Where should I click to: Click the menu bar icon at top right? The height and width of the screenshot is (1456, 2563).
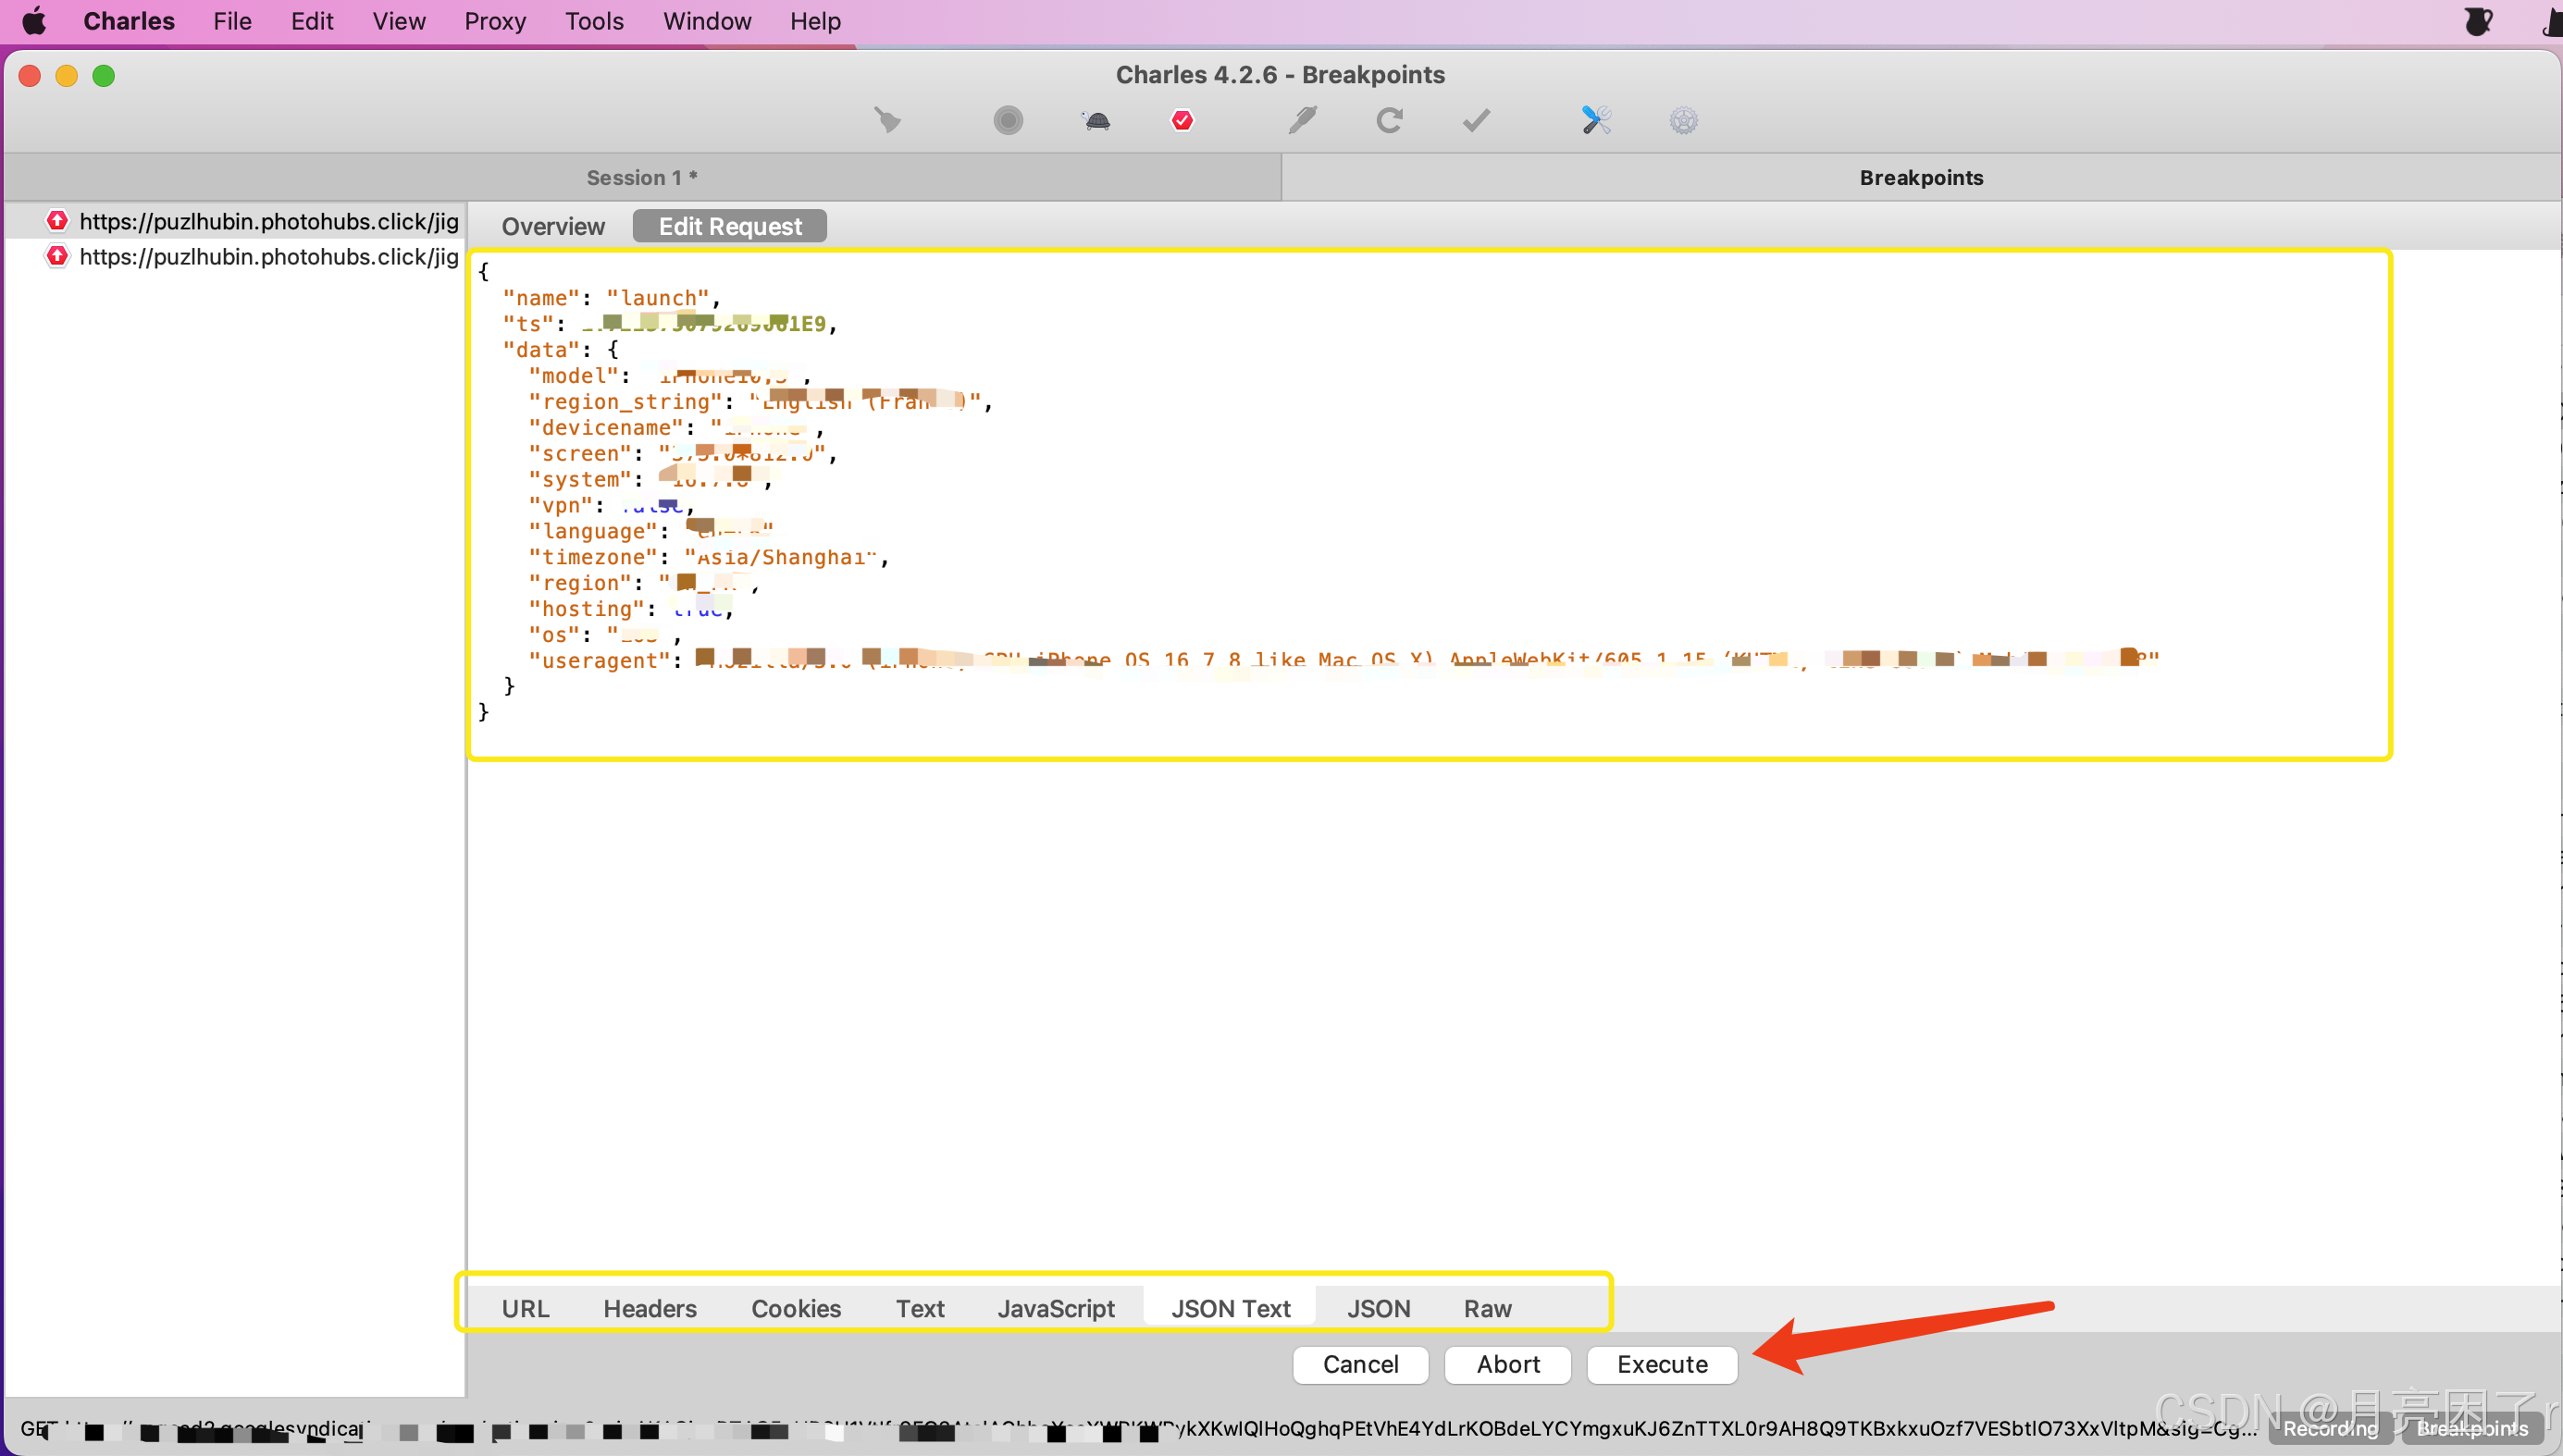(x=2478, y=21)
